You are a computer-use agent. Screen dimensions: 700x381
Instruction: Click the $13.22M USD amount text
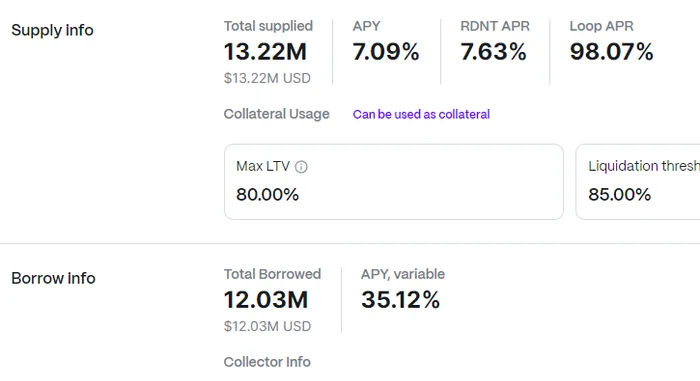click(x=267, y=78)
